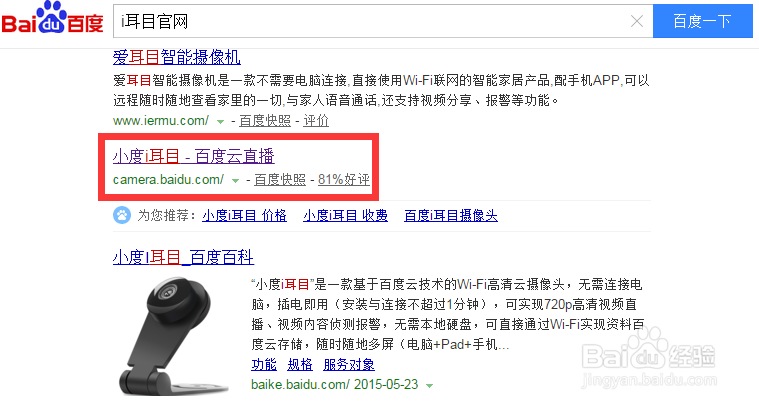Expand dropdown arrow next to www.iermu.com
This screenshot has width=759, height=407.
click(220, 121)
